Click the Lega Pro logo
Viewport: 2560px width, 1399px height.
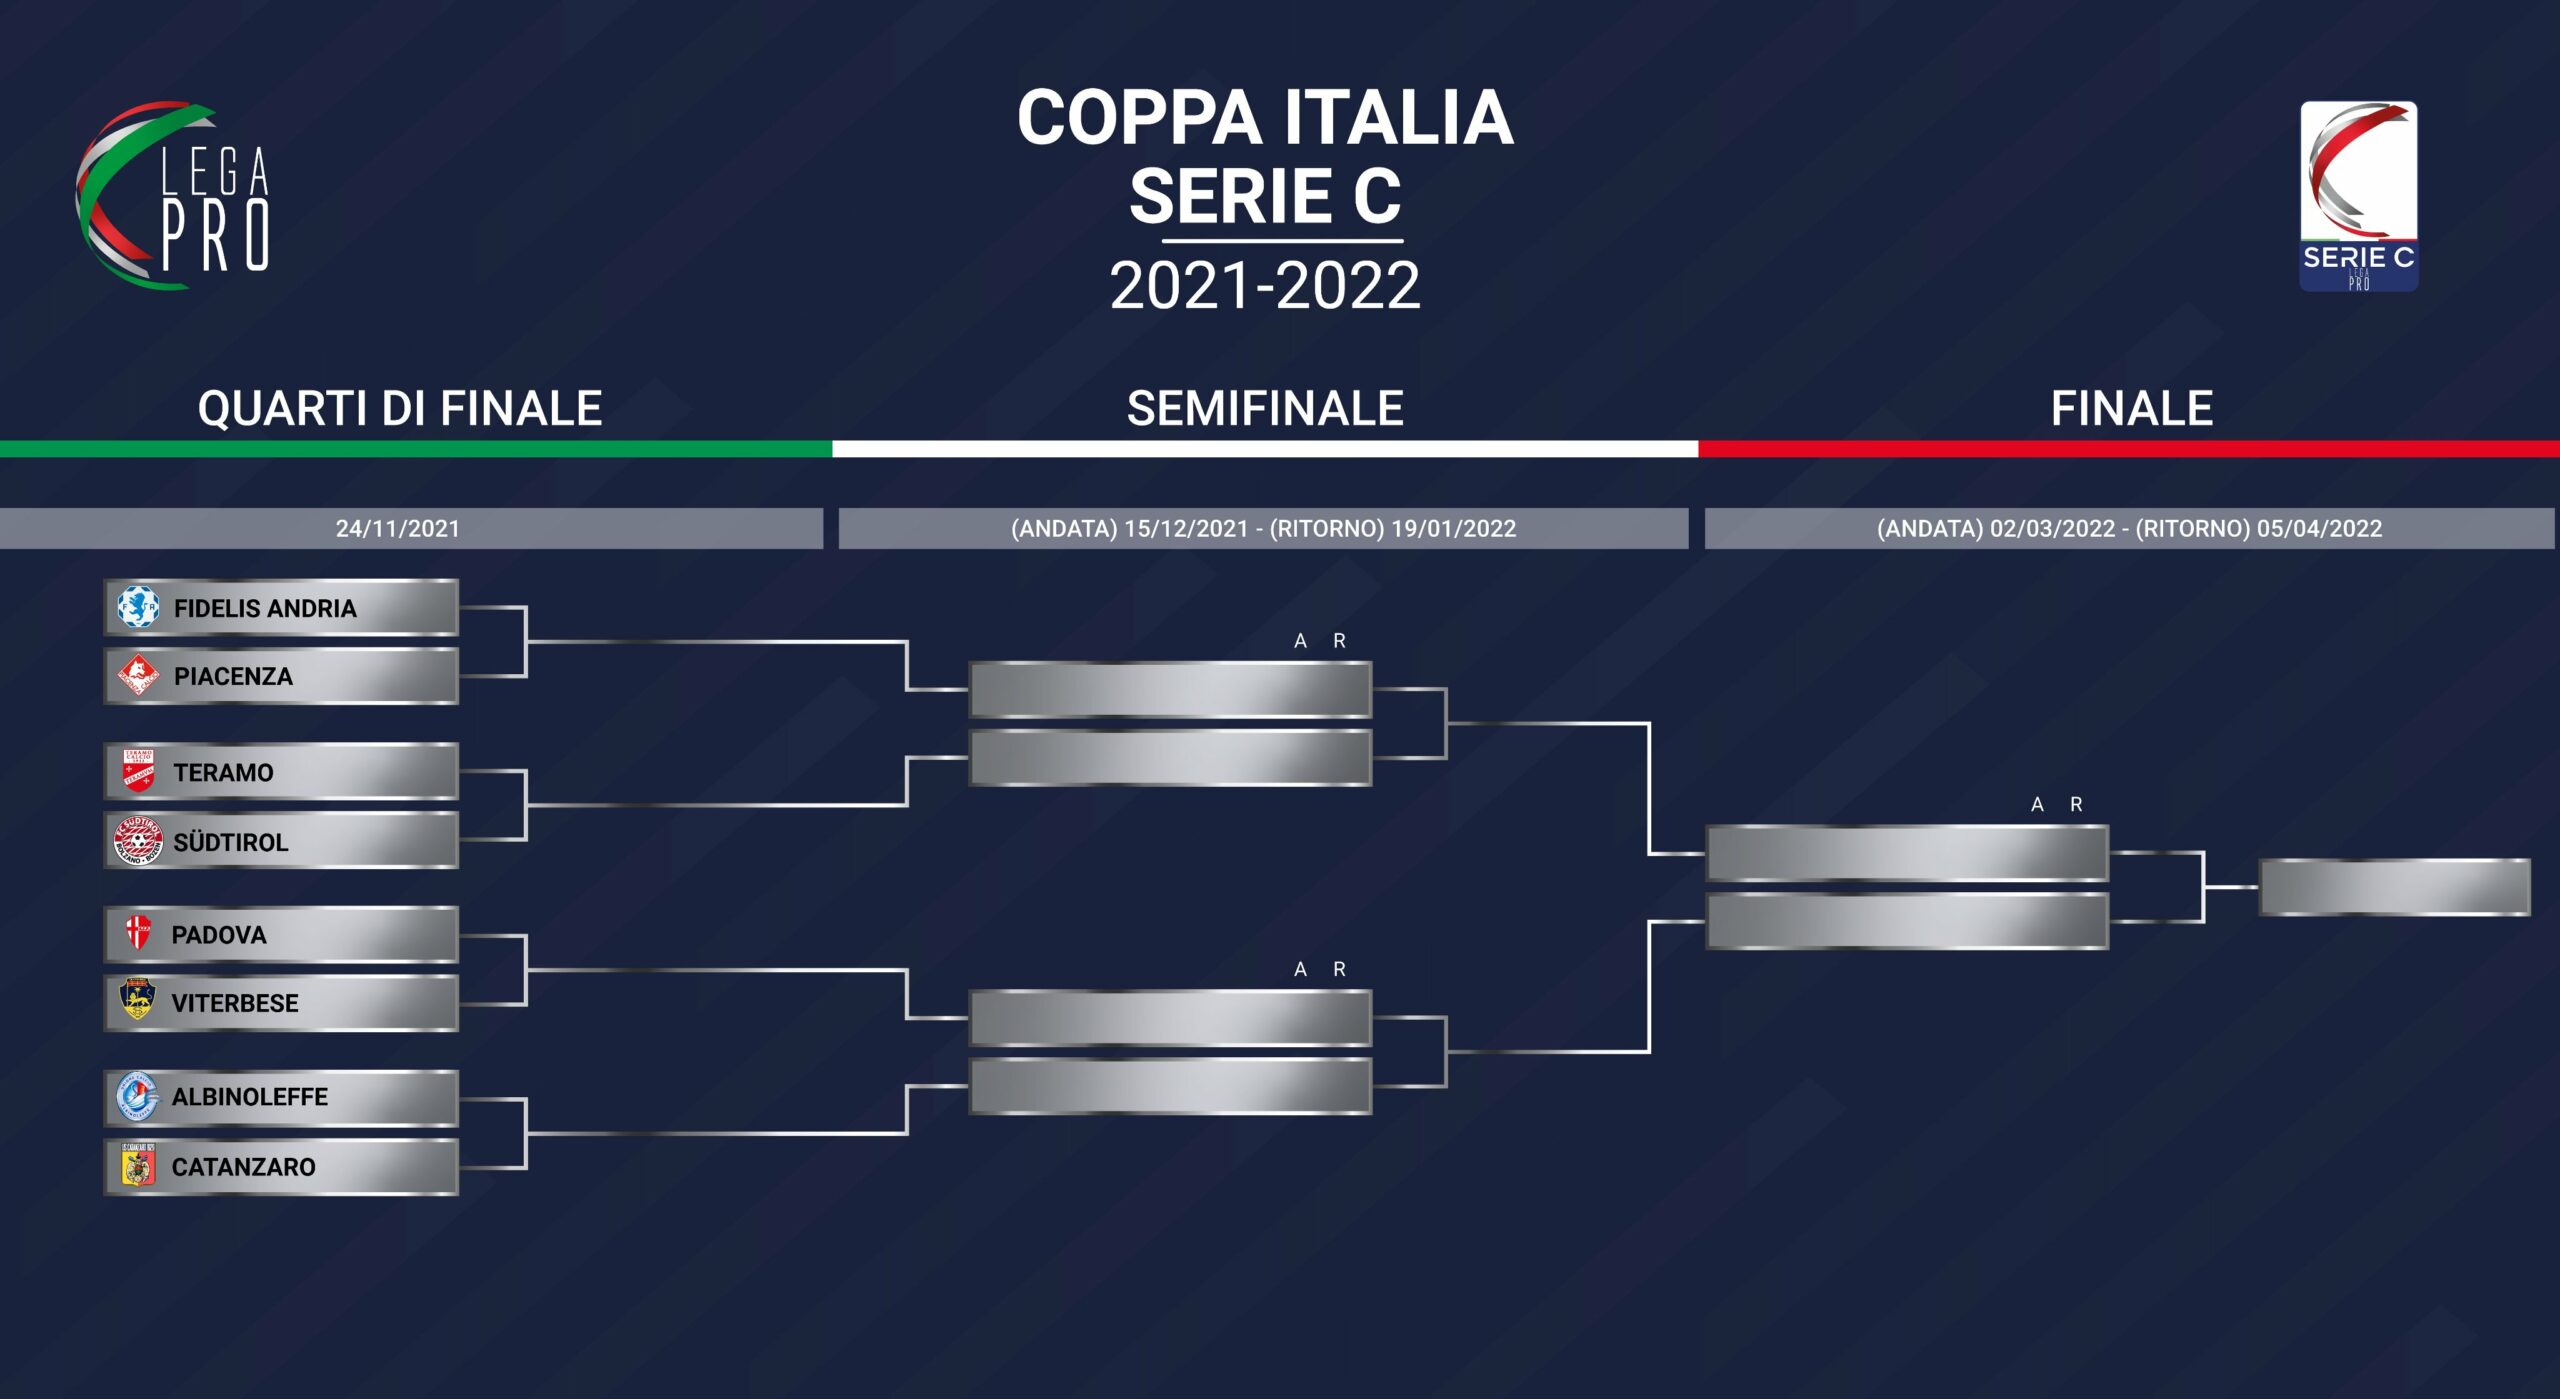173,195
